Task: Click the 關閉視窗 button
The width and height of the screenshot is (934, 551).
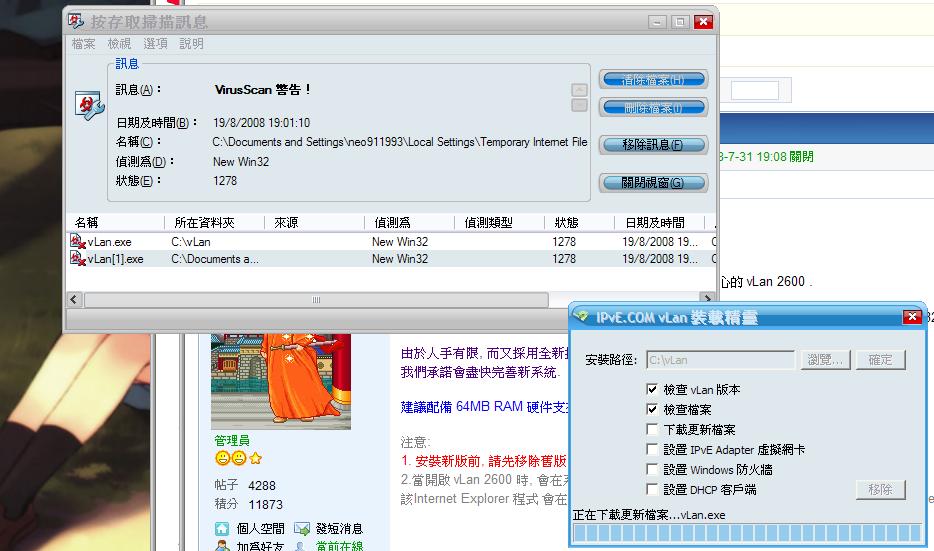Action: coord(653,183)
